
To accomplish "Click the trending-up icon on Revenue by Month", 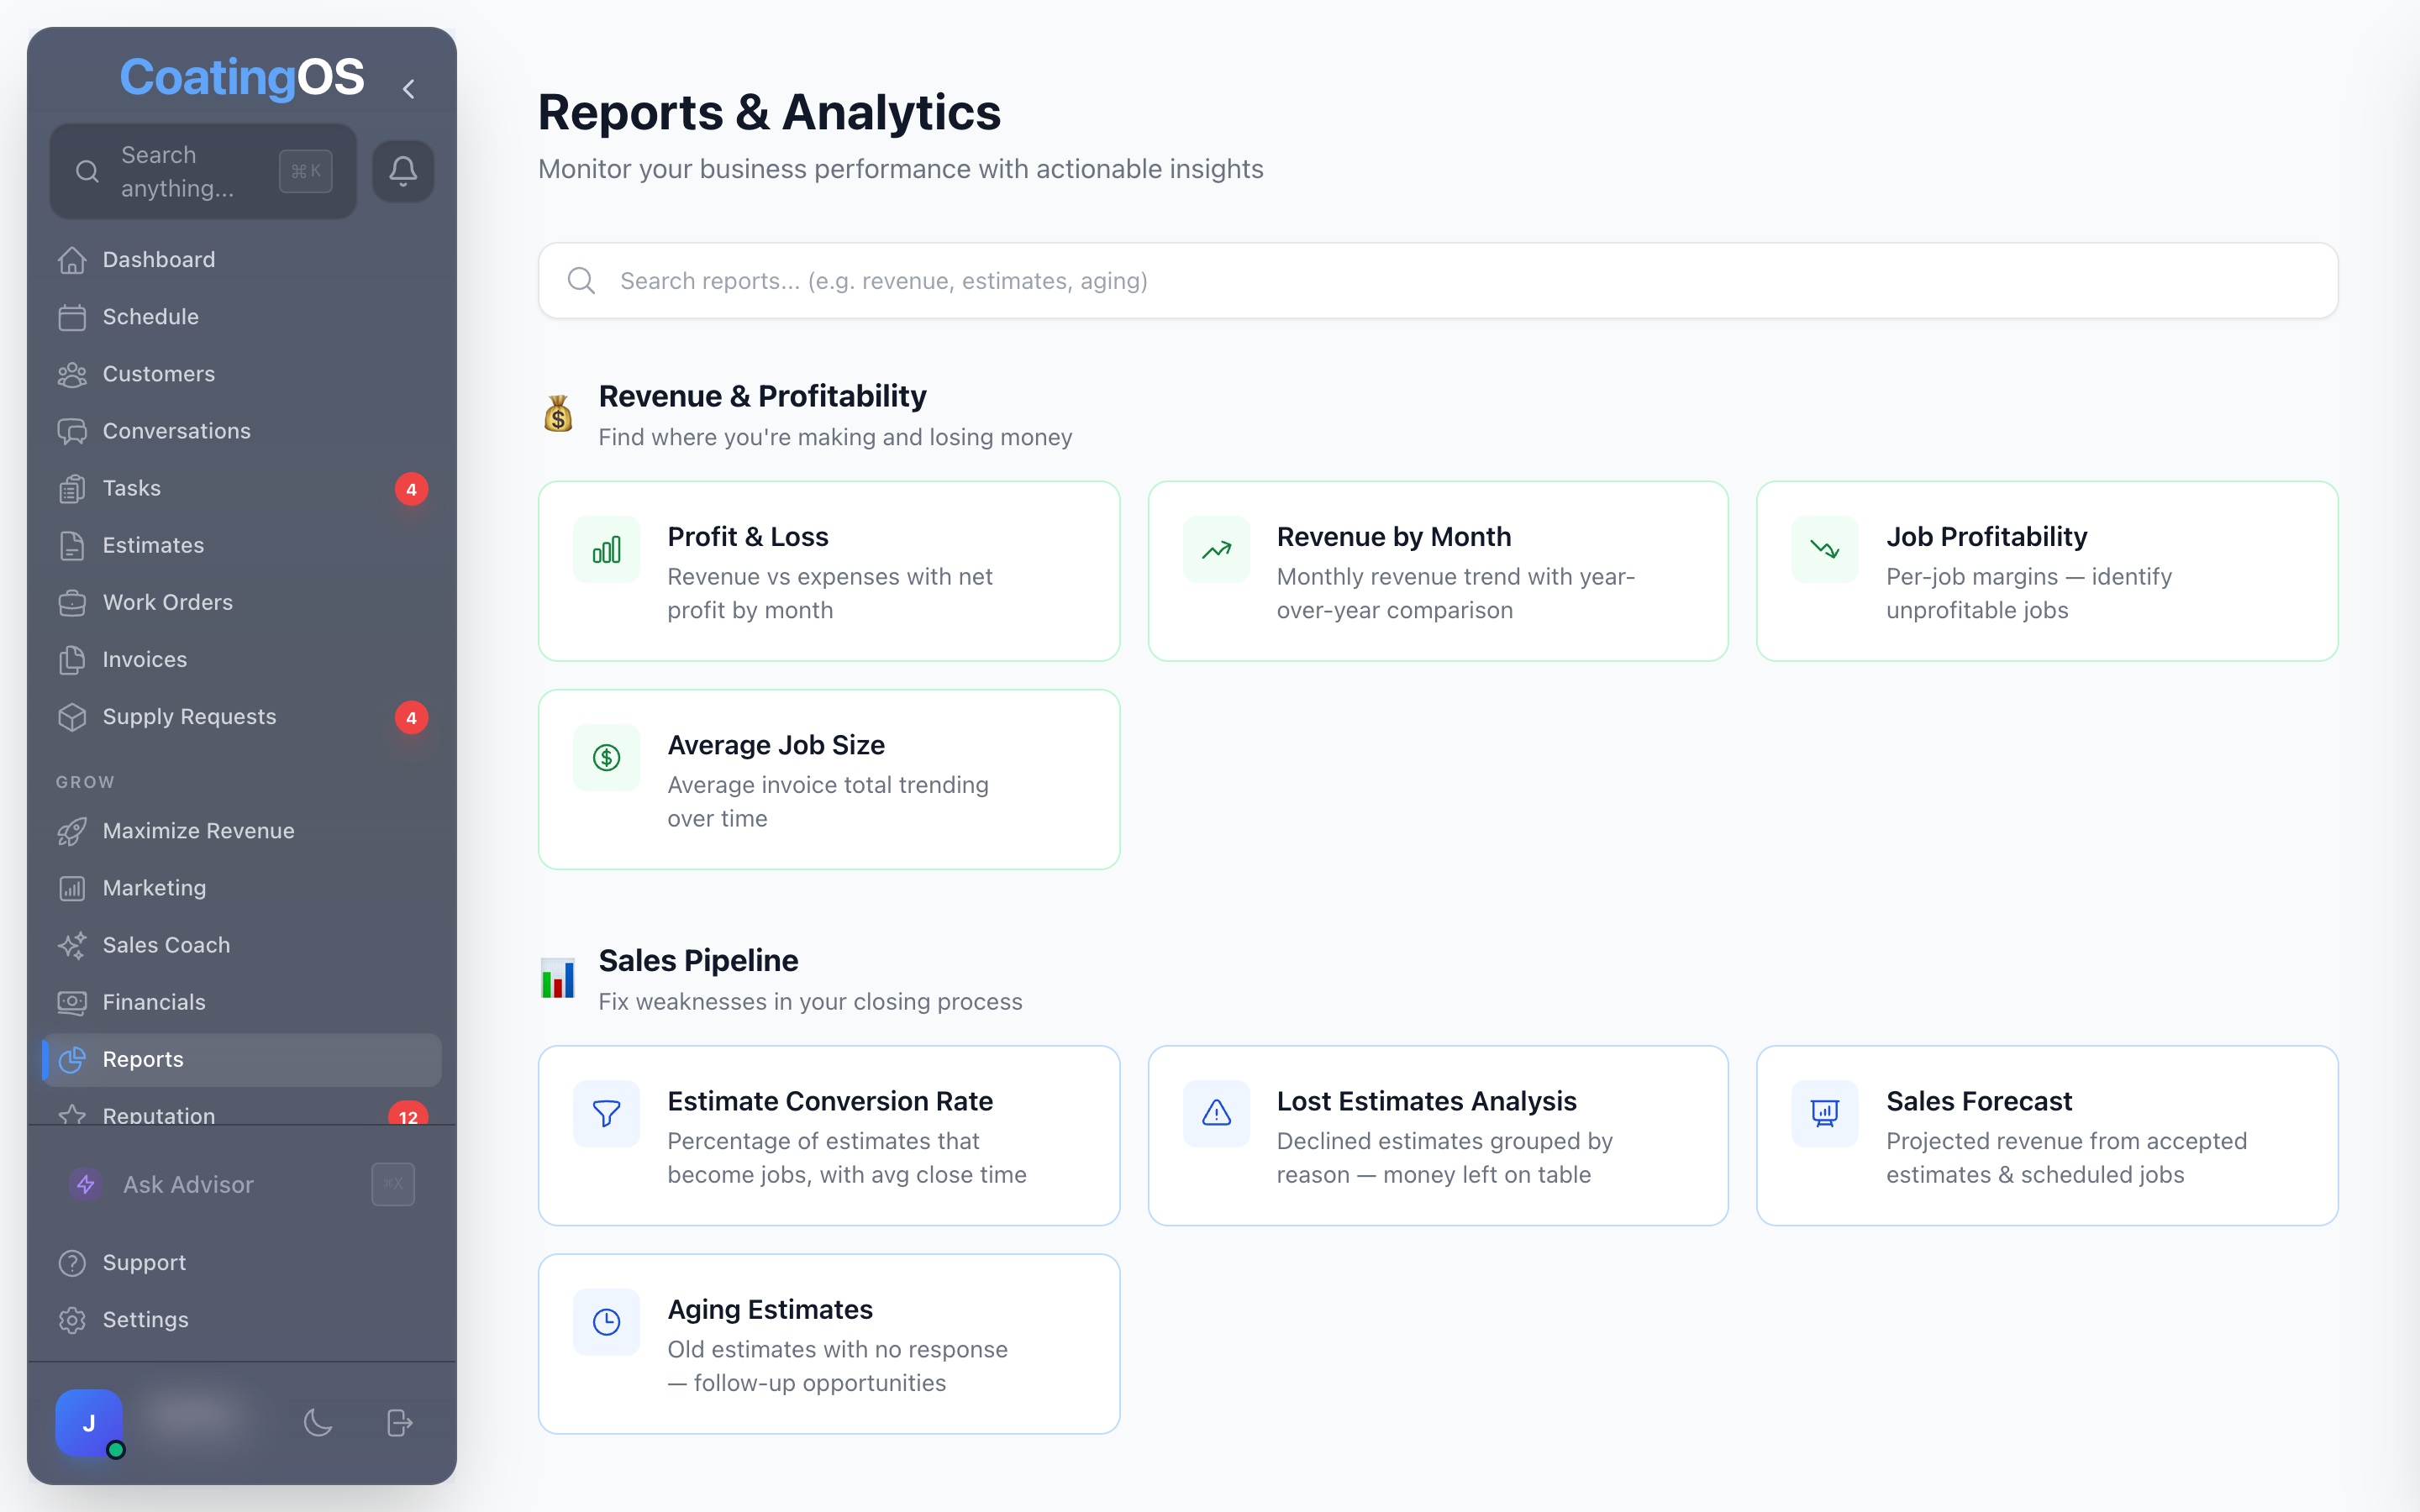I will pos(1216,550).
